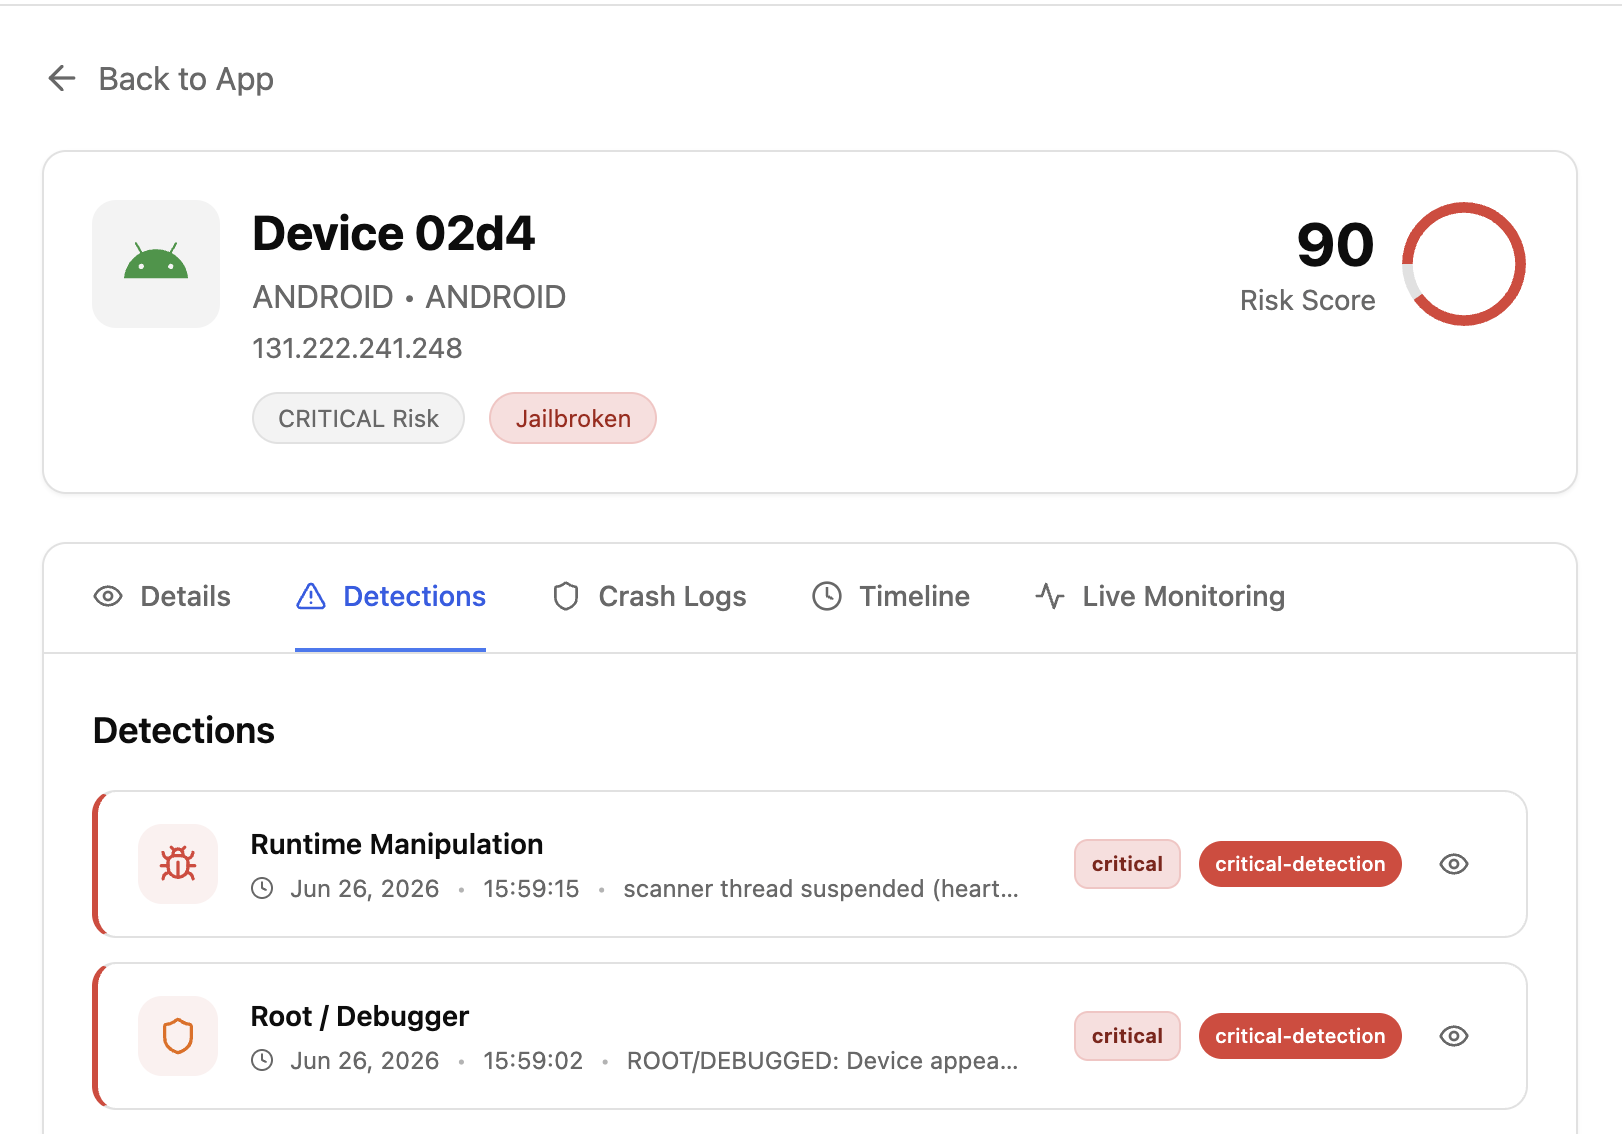The width and height of the screenshot is (1622, 1134).
Task: Click the risk score value 90
Action: (1335, 245)
